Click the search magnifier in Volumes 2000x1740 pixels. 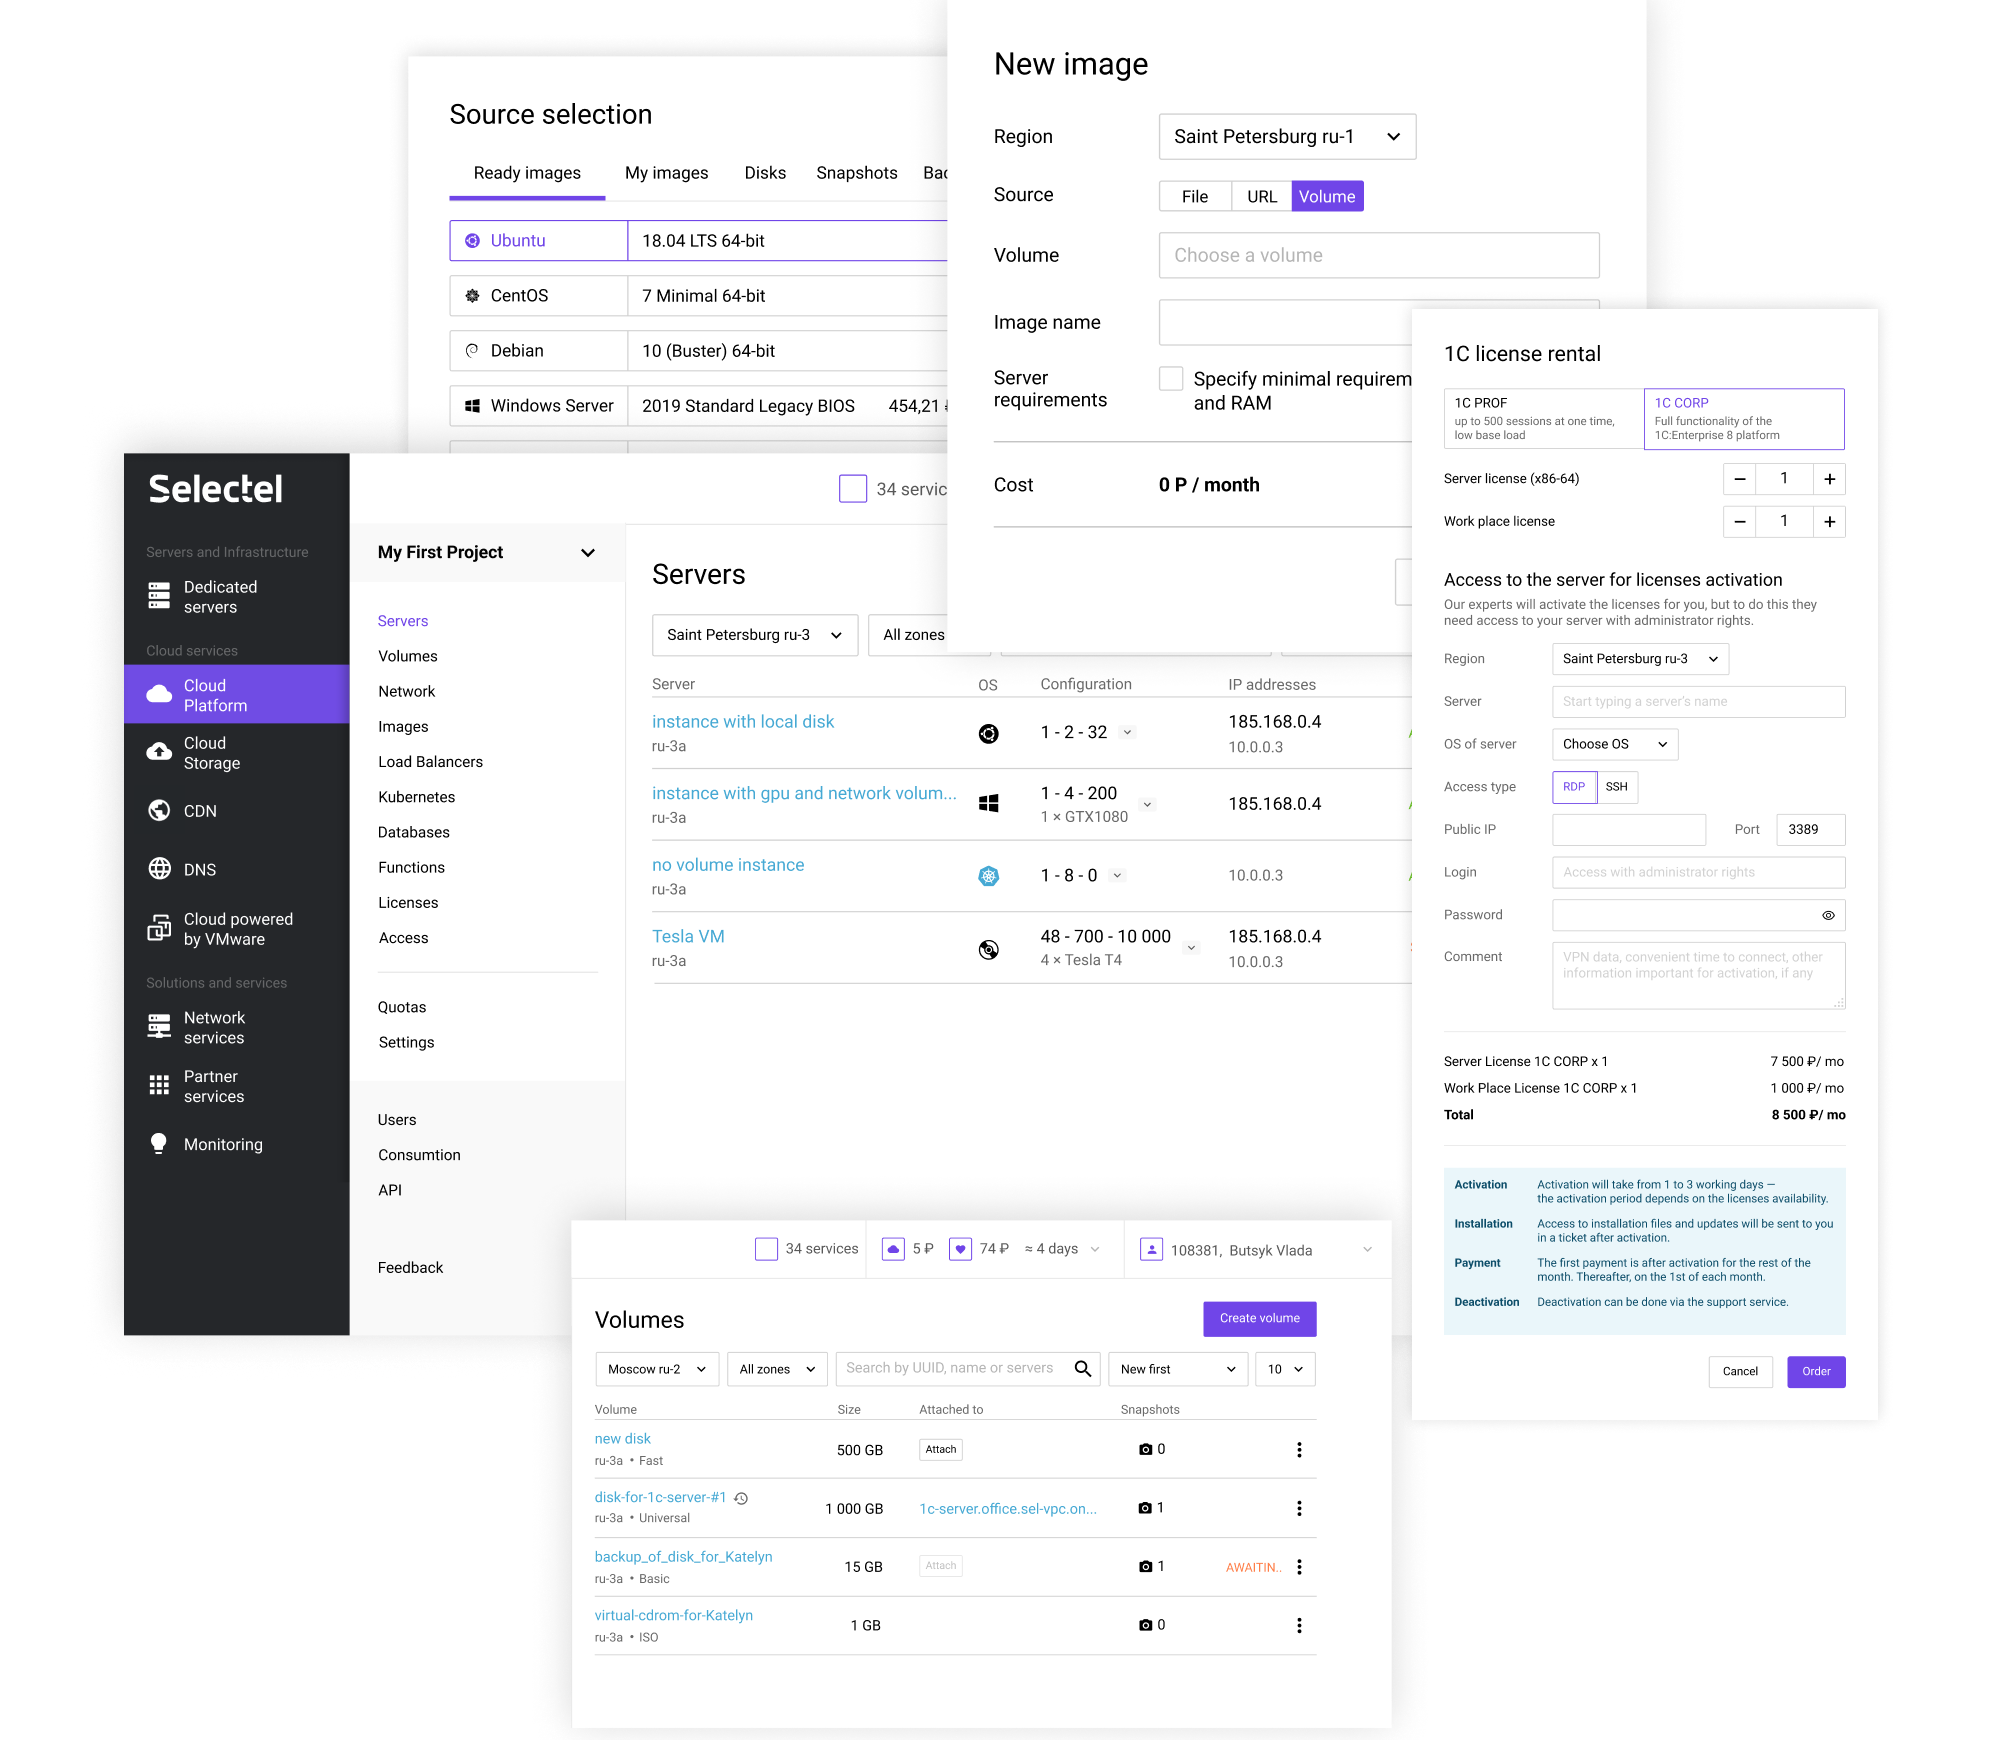(x=1082, y=1369)
